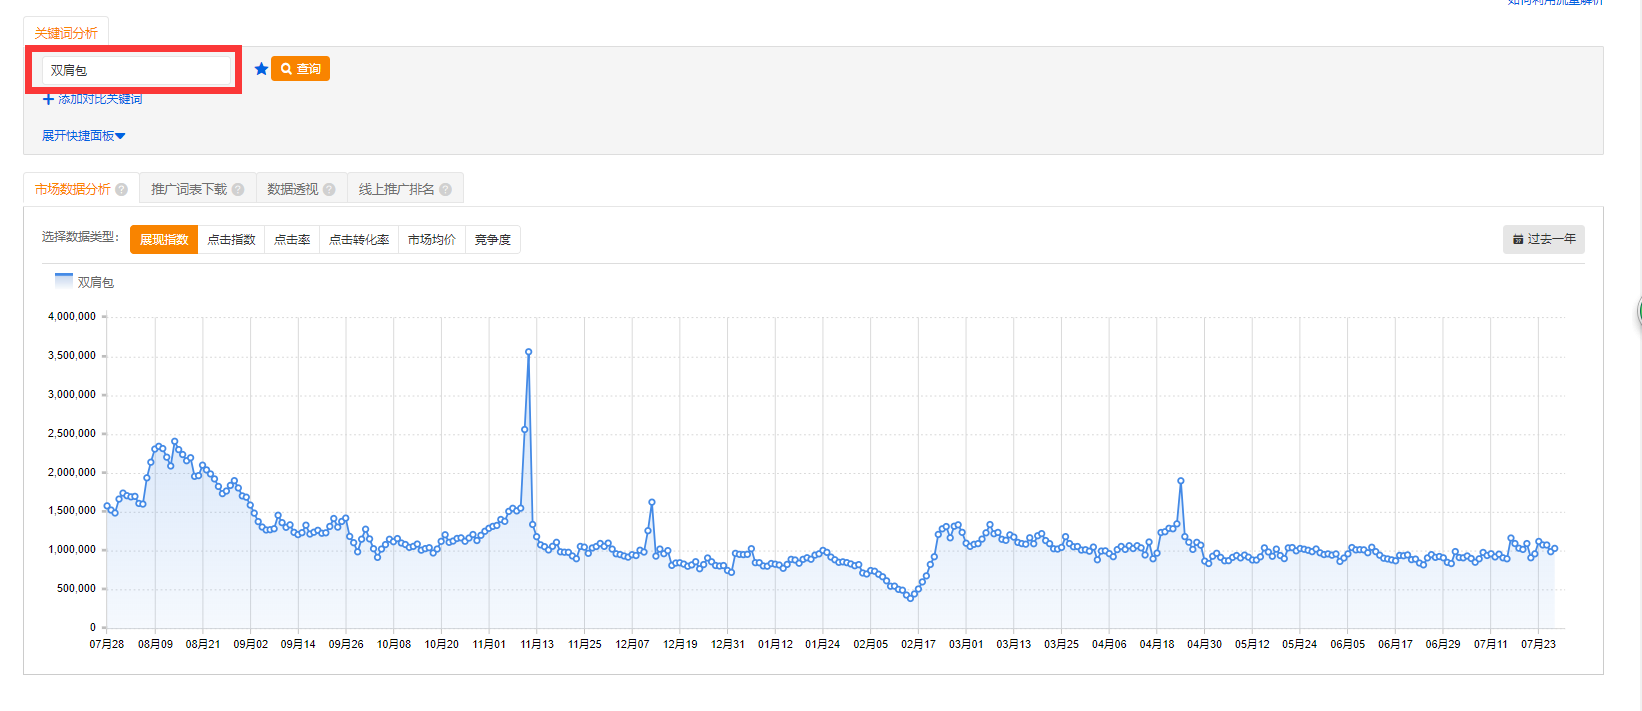This screenshot has height=711, width=1642.
Task: Open the 线上推广排名 tab
Action: (x=396, y=189)
